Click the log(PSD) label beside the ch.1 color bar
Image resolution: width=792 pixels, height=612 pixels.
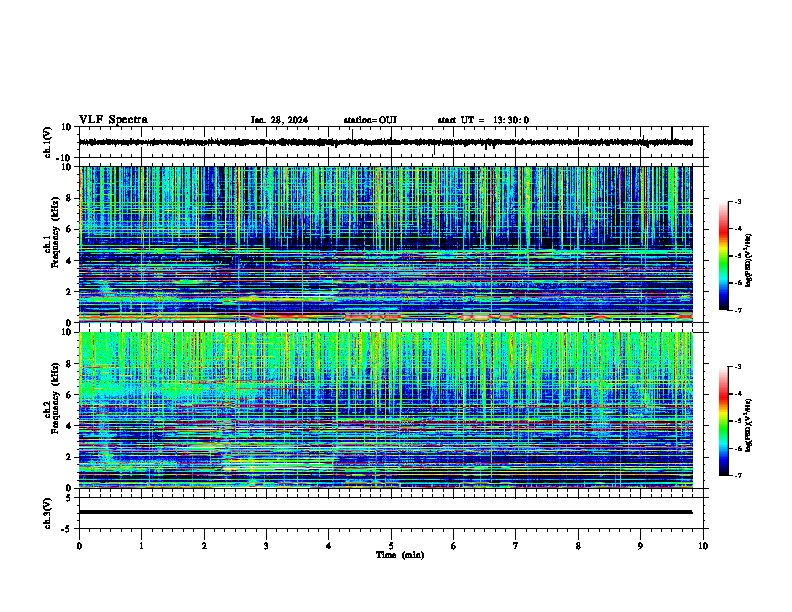[x=749, y=261]
